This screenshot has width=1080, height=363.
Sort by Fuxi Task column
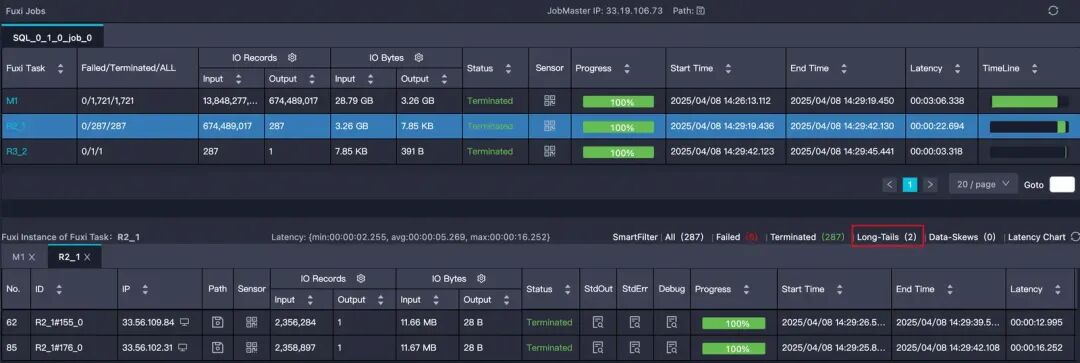(61, 68)
